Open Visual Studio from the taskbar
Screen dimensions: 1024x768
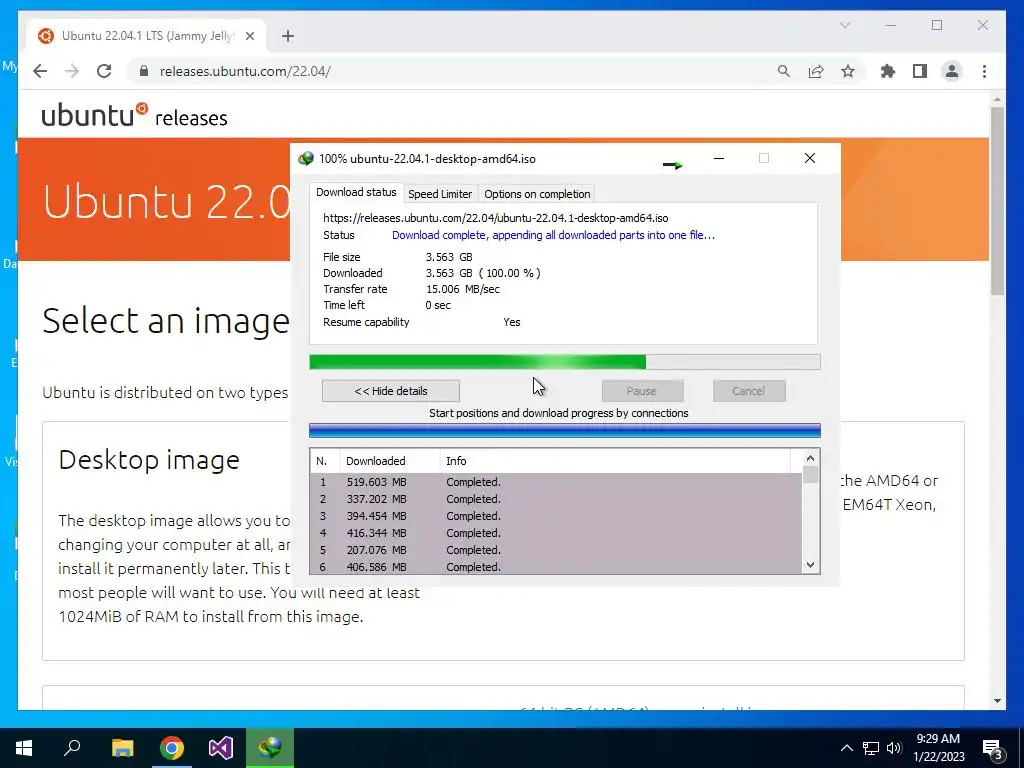point(221,748)
